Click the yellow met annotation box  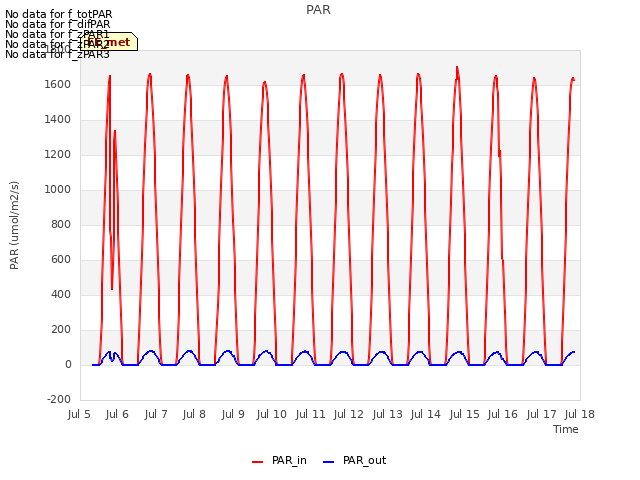click(x=109, y=42)
